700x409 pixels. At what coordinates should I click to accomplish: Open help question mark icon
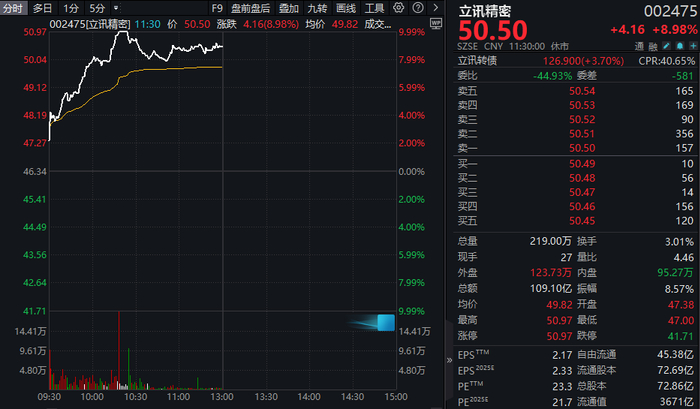pos(418,8)
